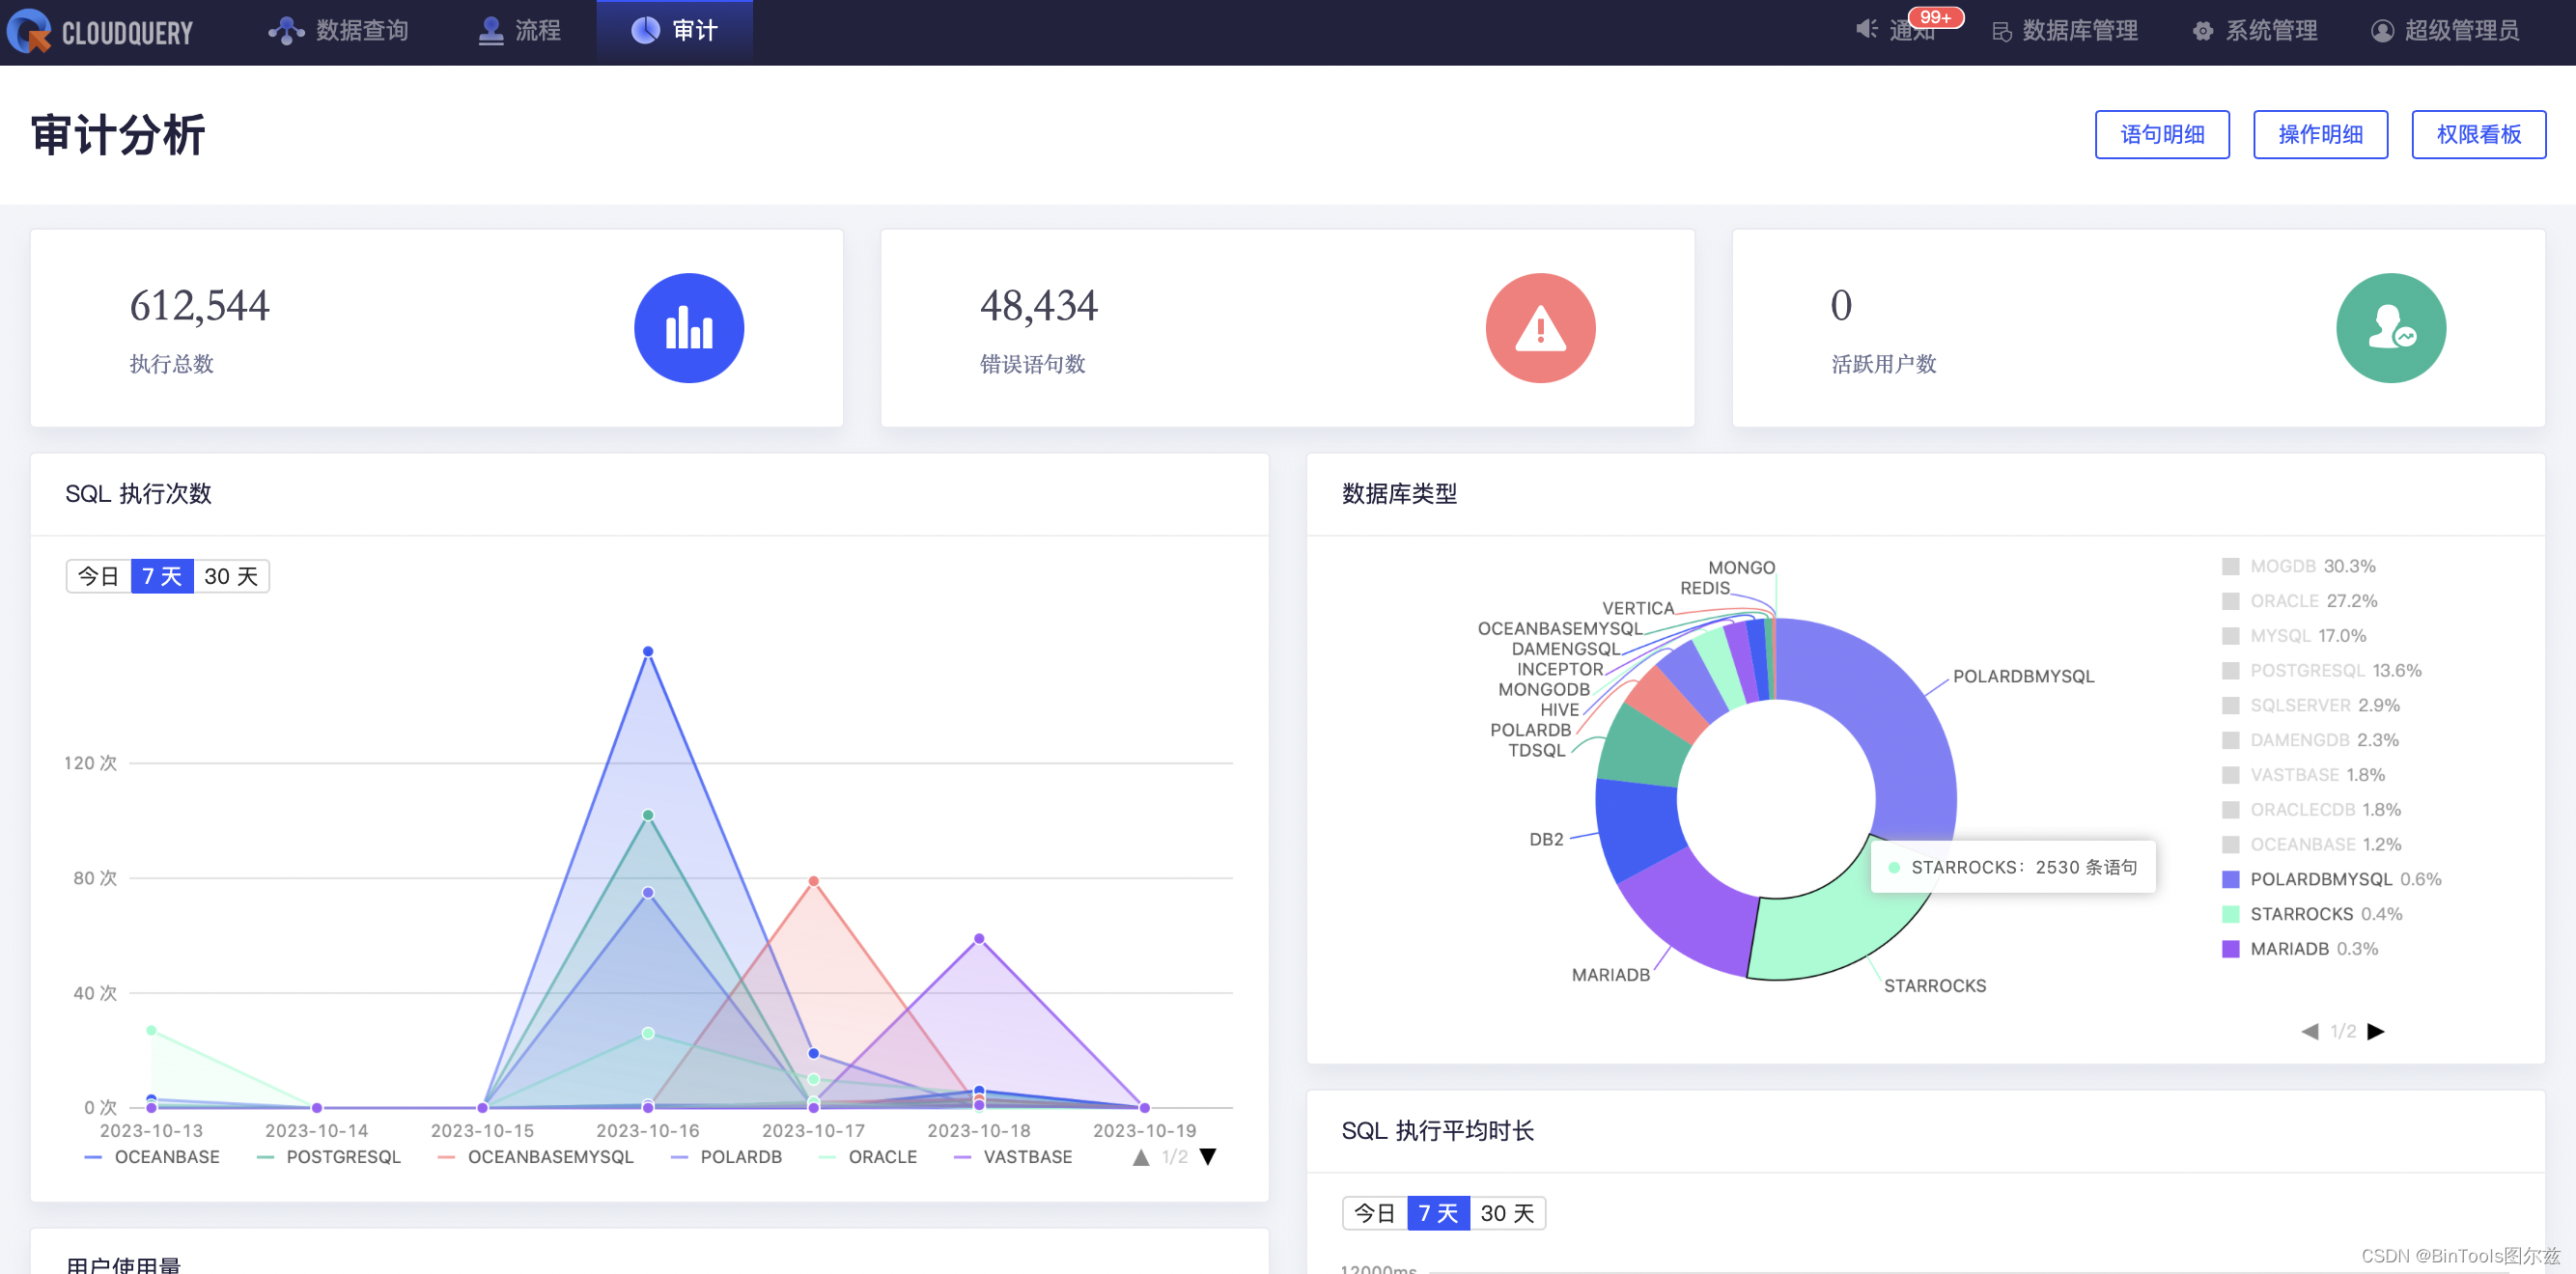2576x1274 pixels.
Task: Click the 系统管理 gear icon
Action: pos(2202,32)
